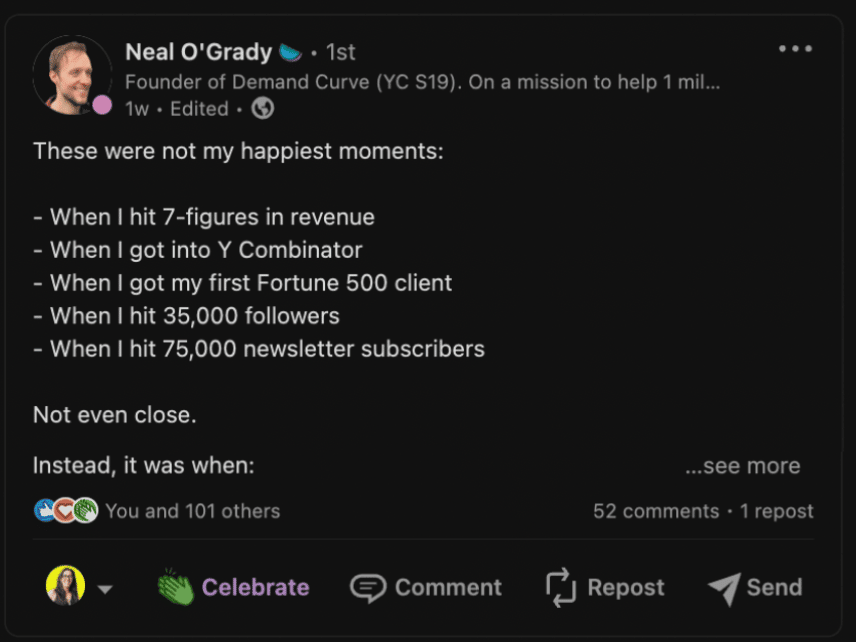This screenshot has width=856, height=642.
Task: Click the small avatar next to dropdown arrow
Action: point(65,586)
